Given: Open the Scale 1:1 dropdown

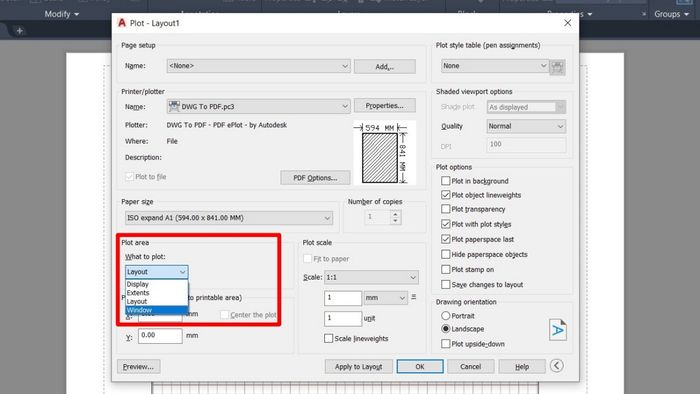Looking at the screenshot, I should point(371,277).
